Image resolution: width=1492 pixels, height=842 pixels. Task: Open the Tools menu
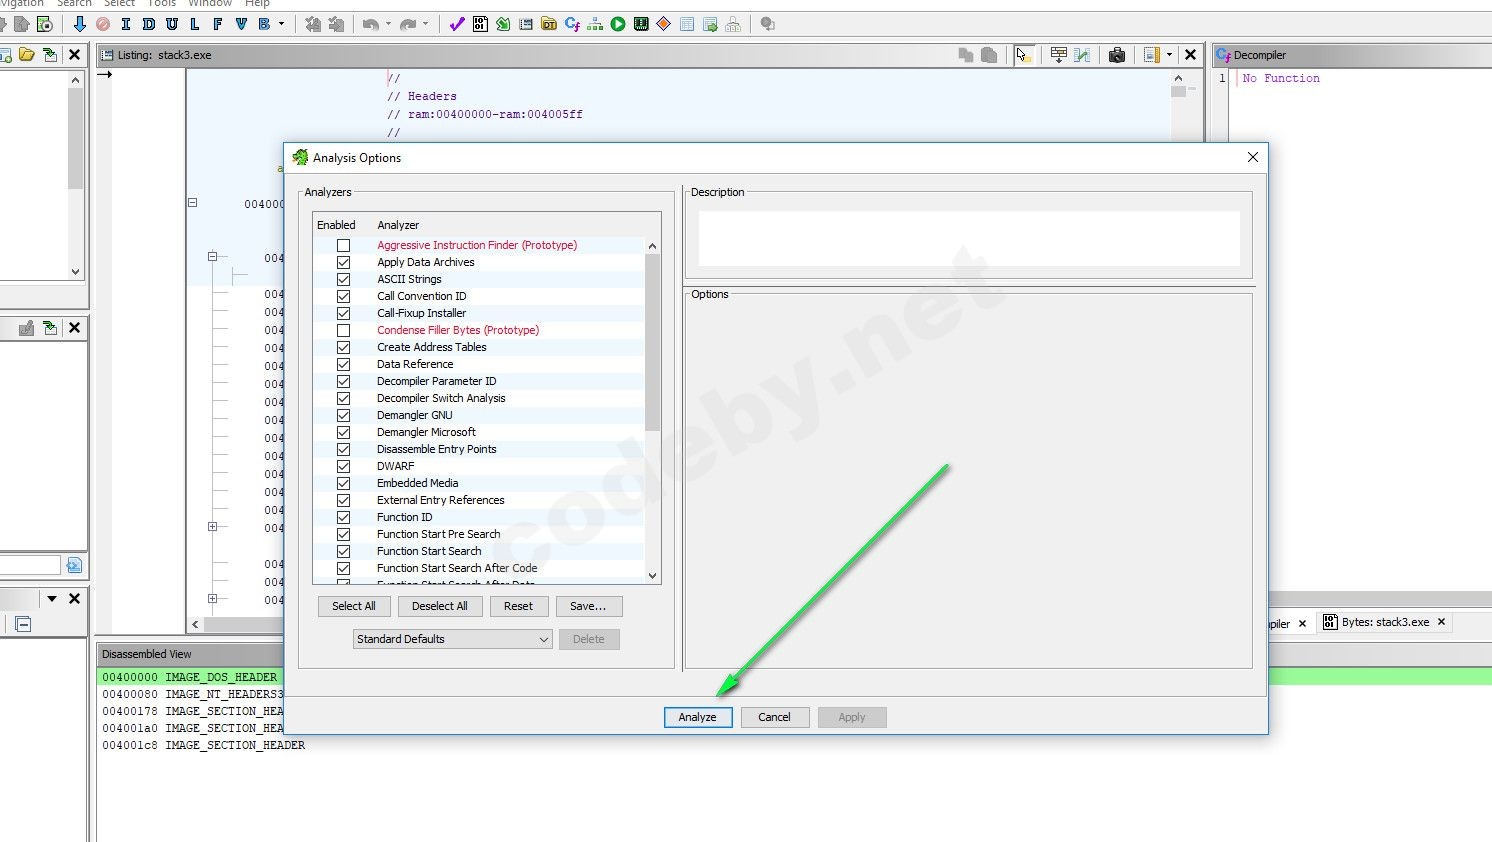pyautogui.click(x=162, y=4)
